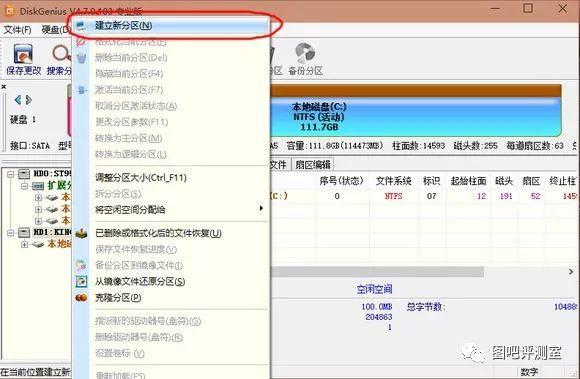Click the scrollbar right arrow
Screen dimensions: 580x379
(571, 272)
